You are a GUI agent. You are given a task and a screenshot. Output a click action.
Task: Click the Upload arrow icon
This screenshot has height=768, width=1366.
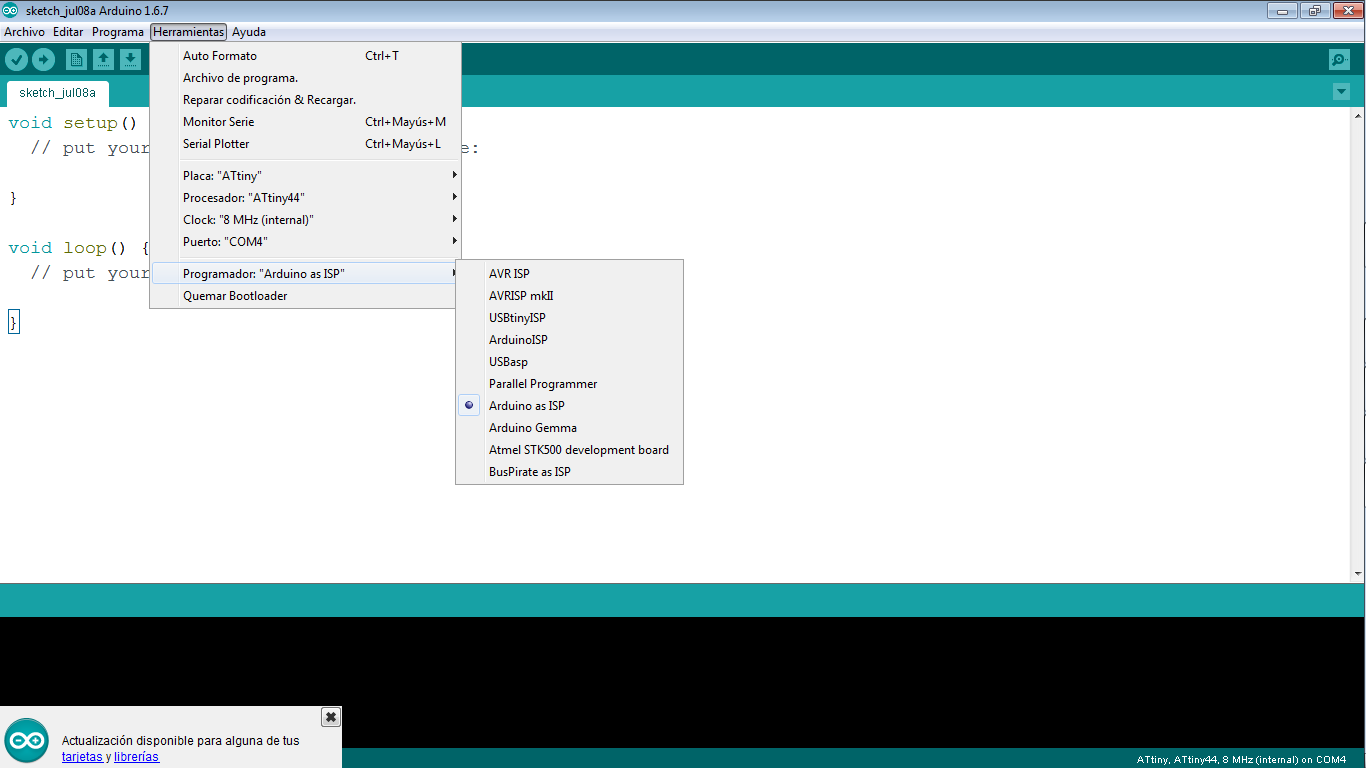coord(43,60)
